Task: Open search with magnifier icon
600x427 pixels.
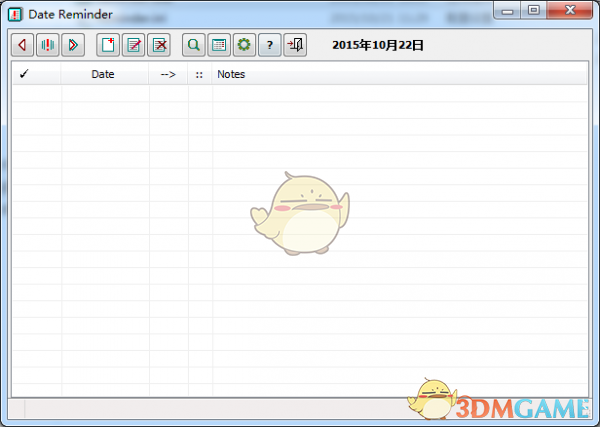Action: [x=194, y=45]
